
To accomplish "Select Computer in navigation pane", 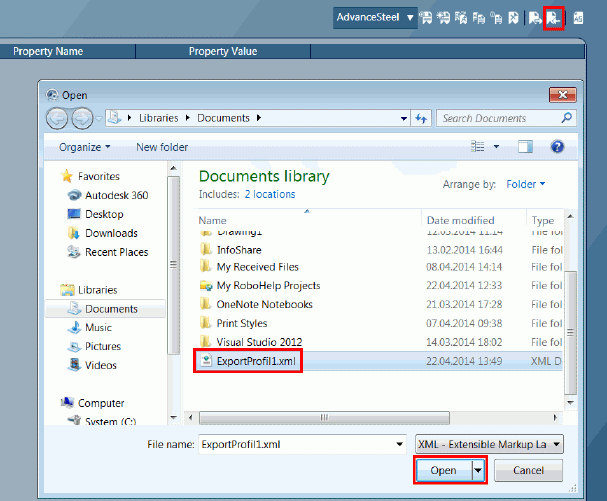I will click(x=101, y=403).
